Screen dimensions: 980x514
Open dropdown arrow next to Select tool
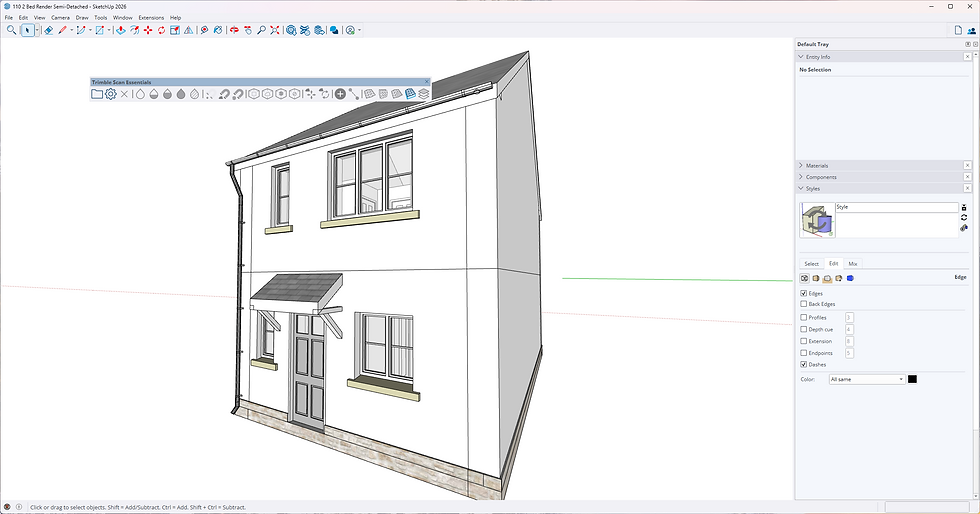(x=37, y=30)
